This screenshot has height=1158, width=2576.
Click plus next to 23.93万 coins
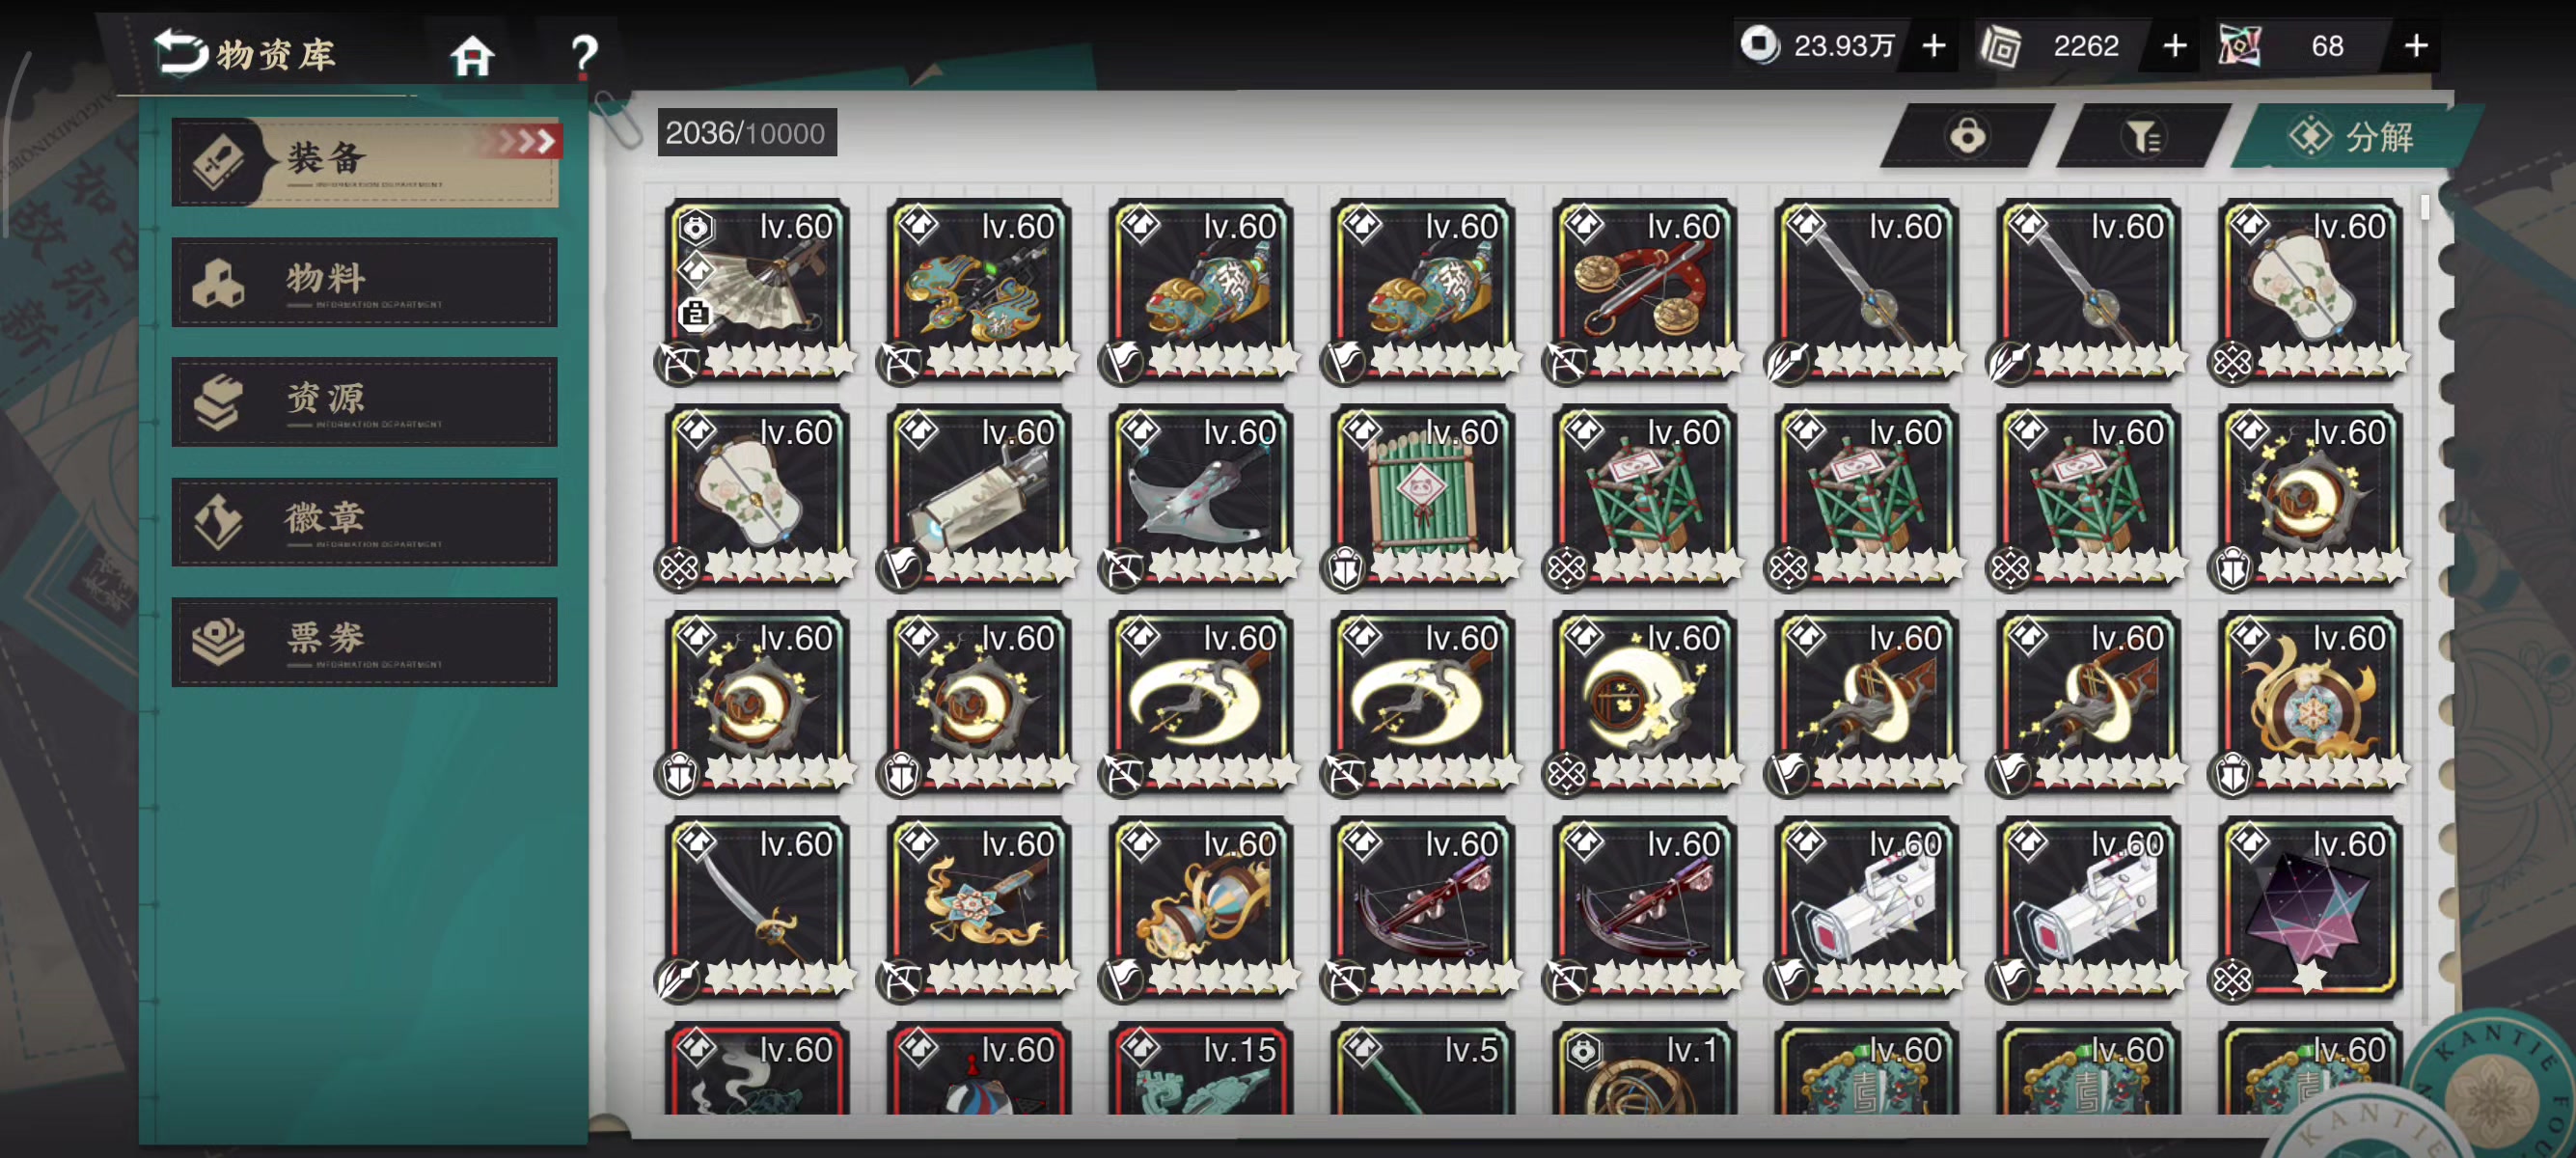tap(1934, 46)
